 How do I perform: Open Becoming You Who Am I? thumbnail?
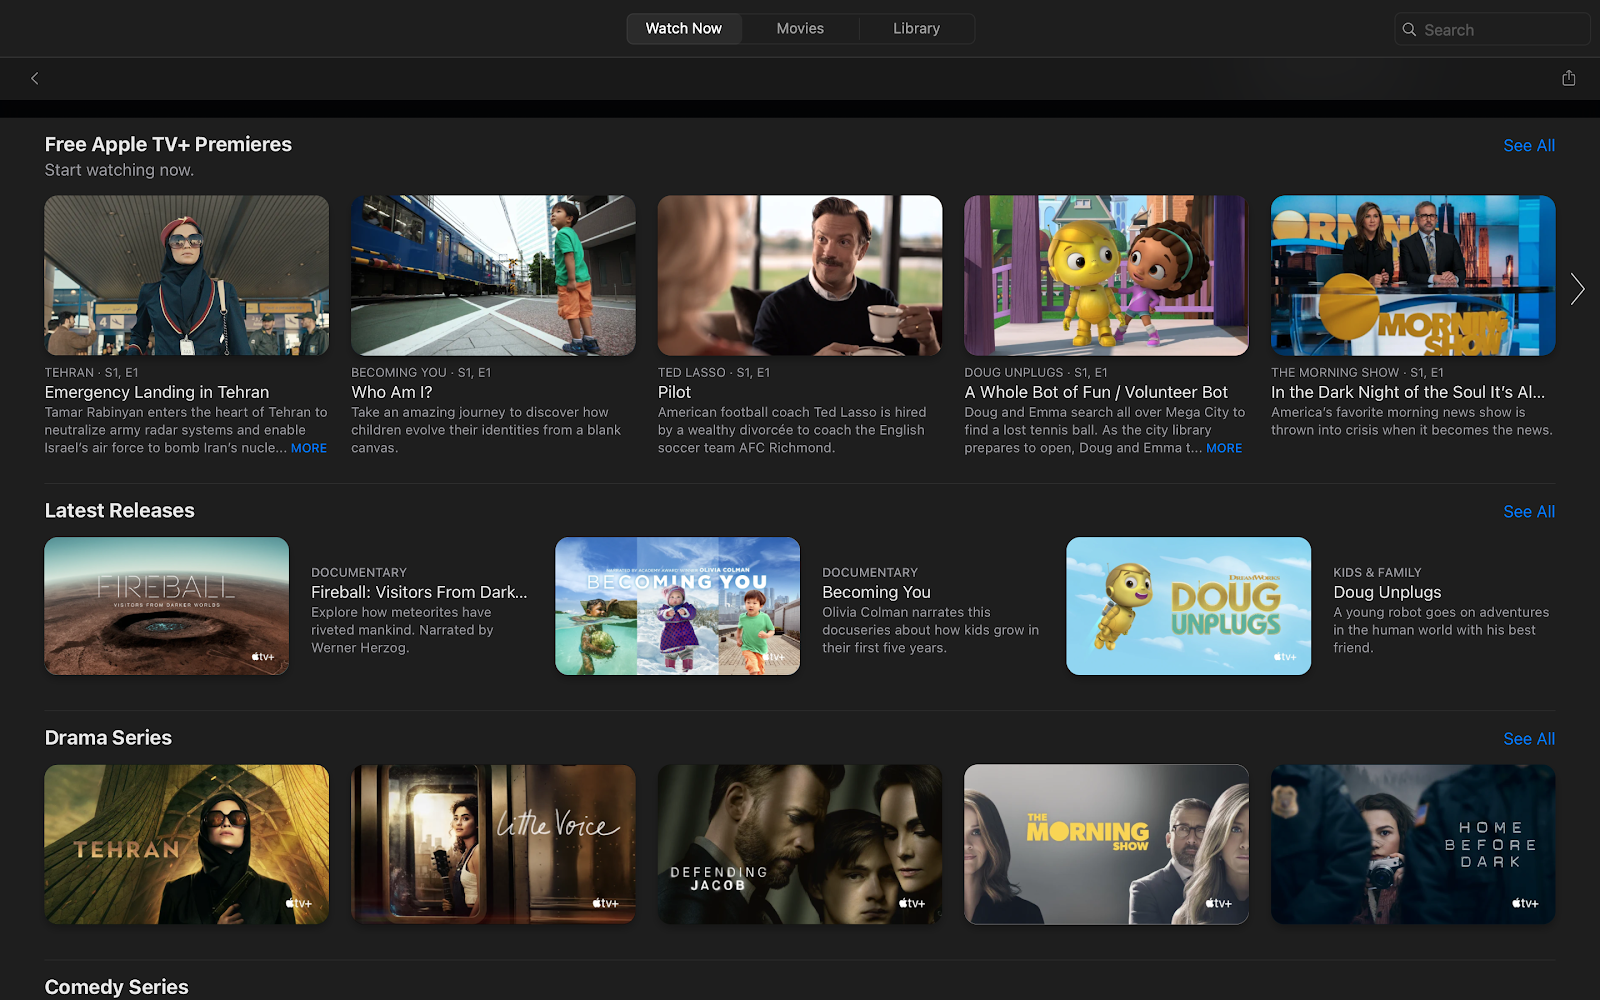click(x=493, y=275)
